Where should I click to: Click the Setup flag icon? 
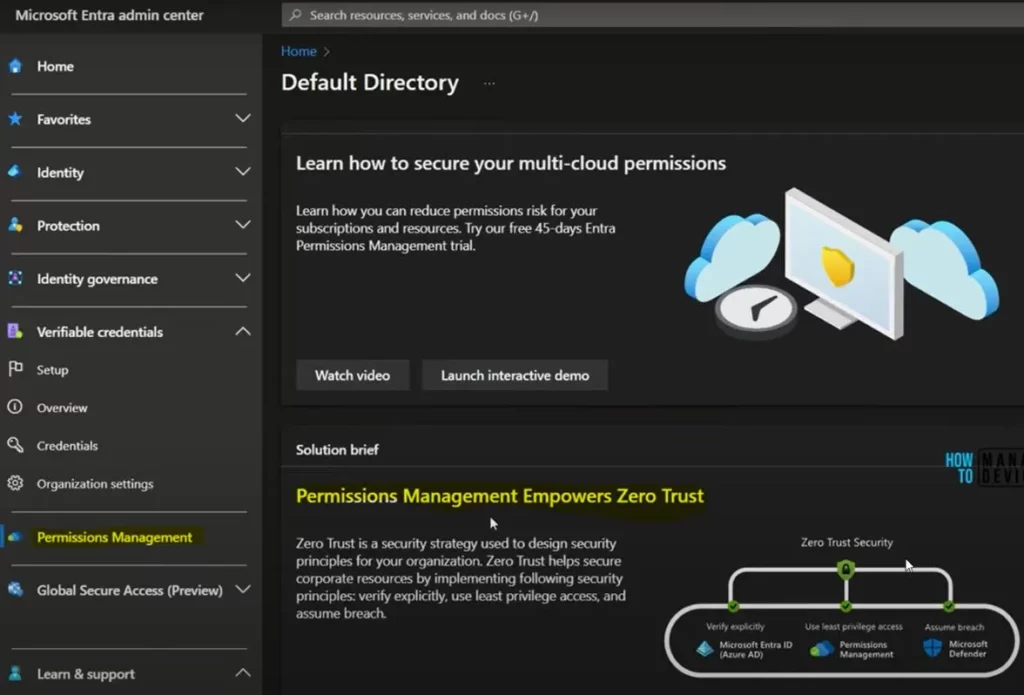tap(15, 369)
